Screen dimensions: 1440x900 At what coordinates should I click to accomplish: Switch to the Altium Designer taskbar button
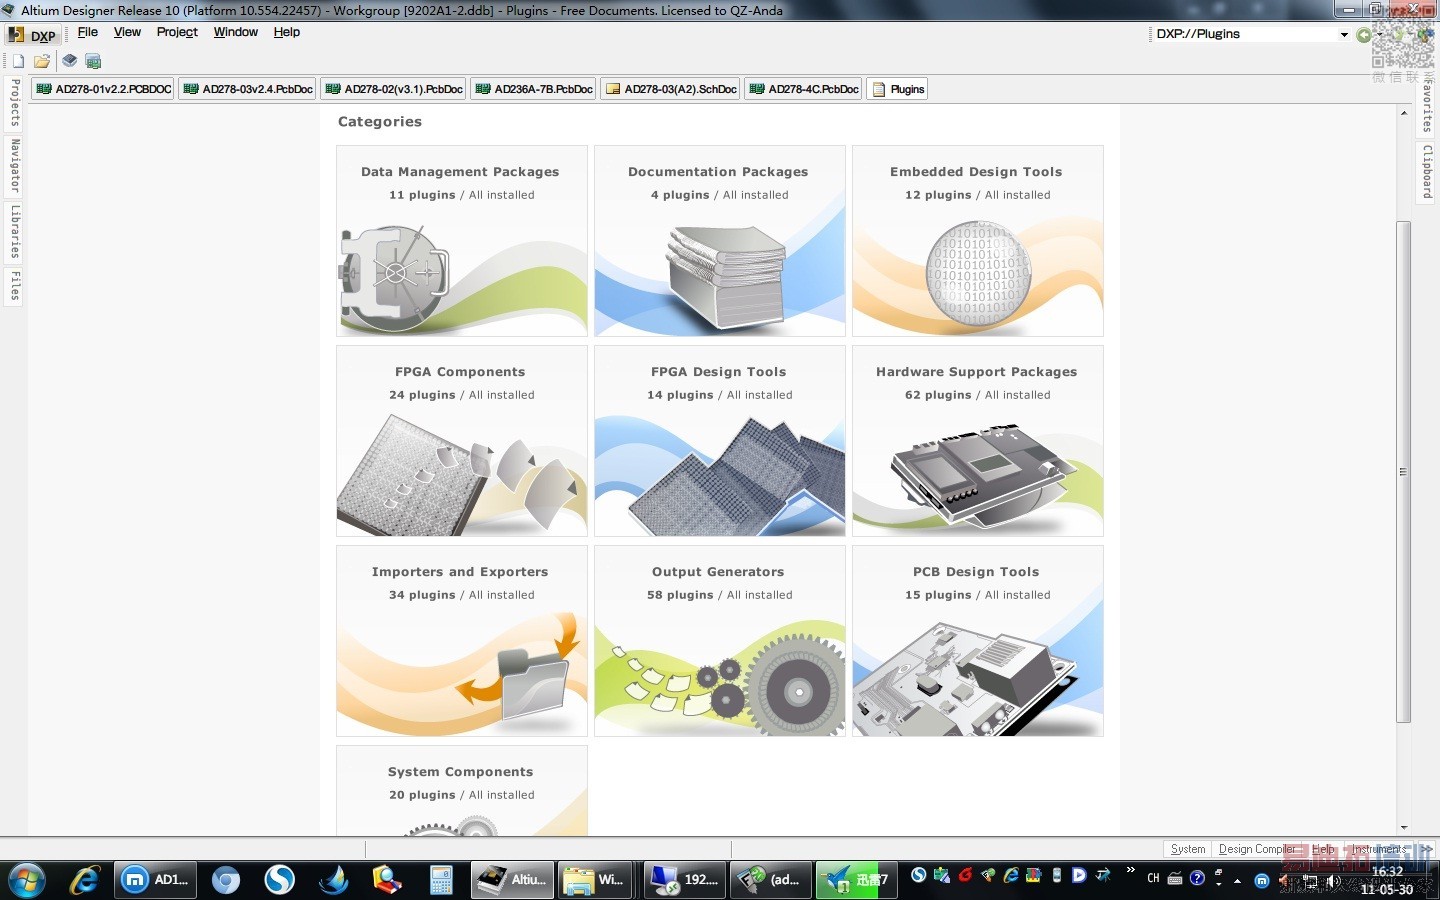click(512, 880)
